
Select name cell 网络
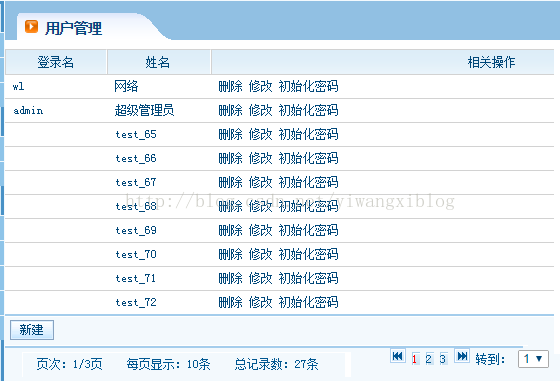tap(126, 86)
